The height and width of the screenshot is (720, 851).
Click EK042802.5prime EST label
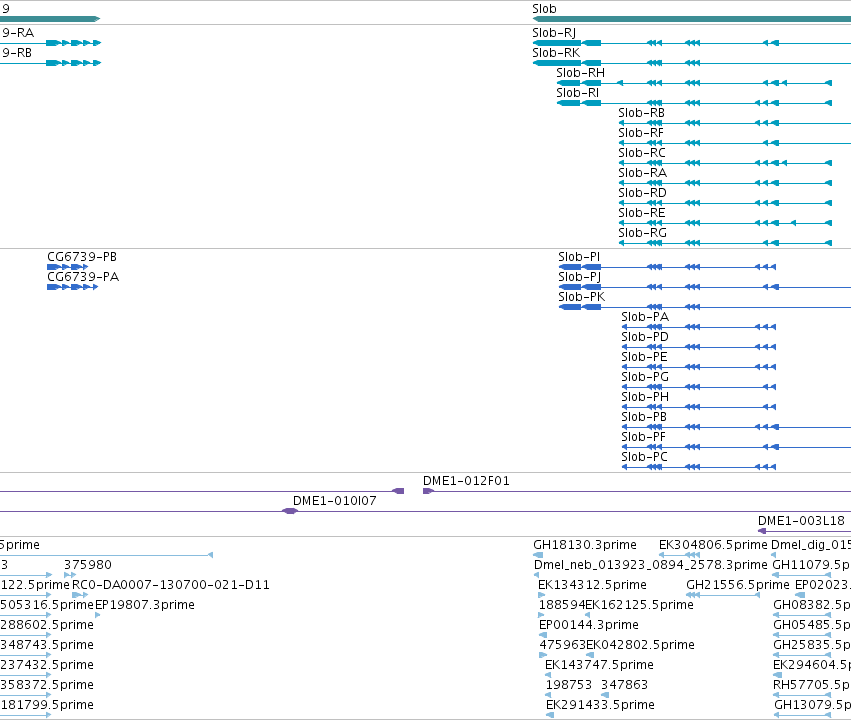click(x=640, y=645)
